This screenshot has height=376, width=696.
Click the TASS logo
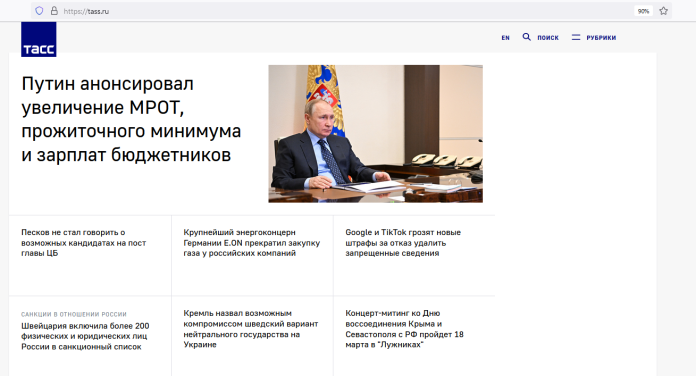coord(39,40)
